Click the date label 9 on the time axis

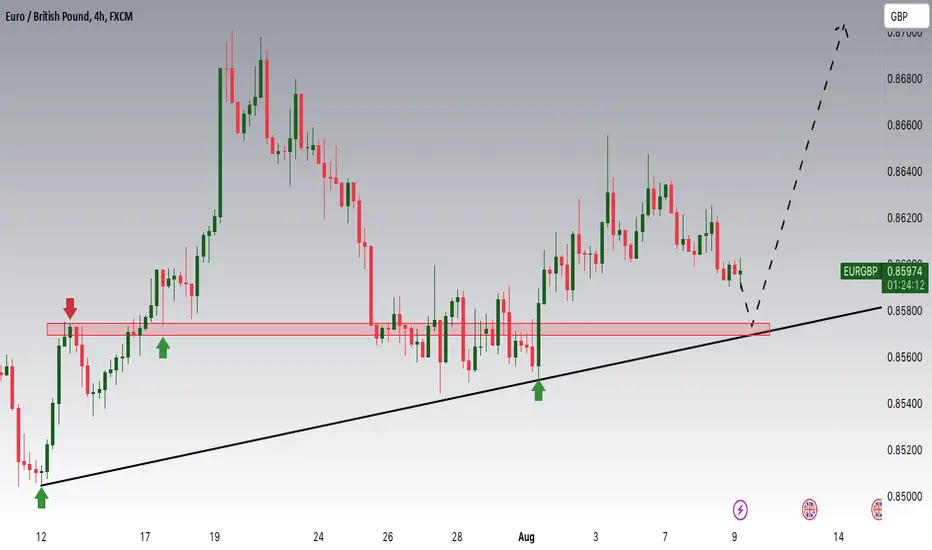pyautogui.click(x=735, y=537)
